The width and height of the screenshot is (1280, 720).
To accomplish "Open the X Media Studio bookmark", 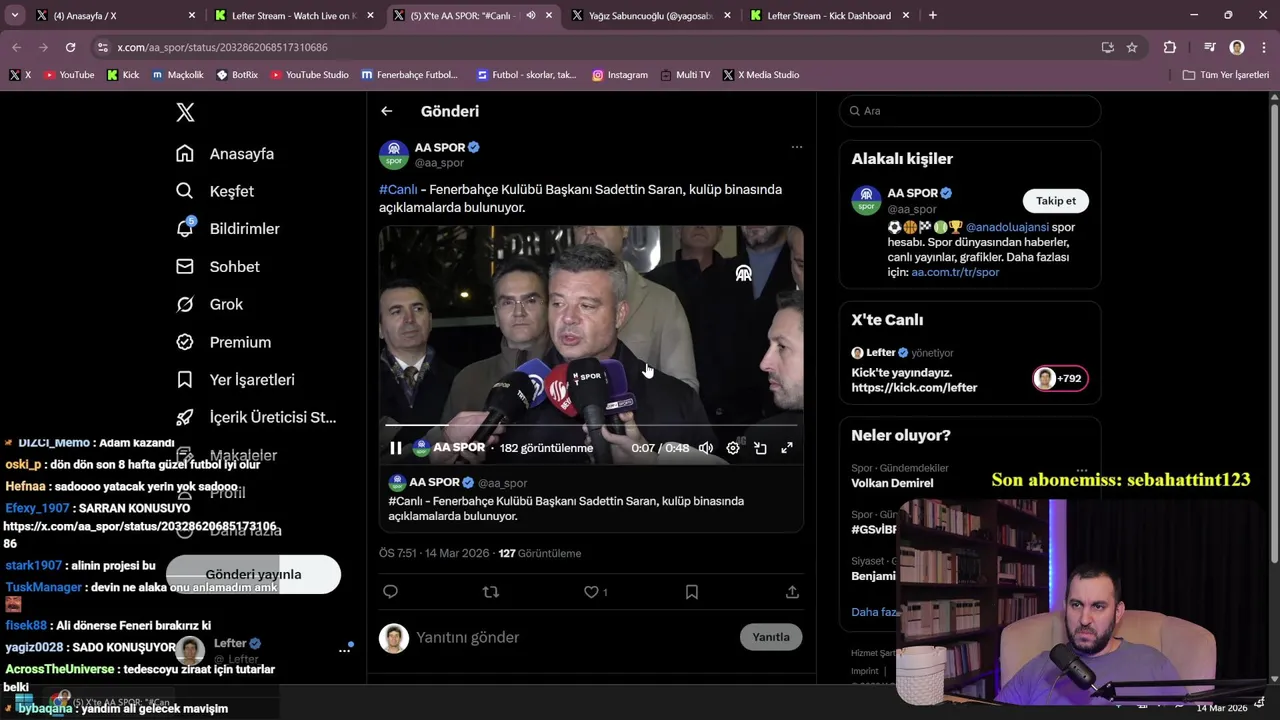I will [x=761, y=75].
